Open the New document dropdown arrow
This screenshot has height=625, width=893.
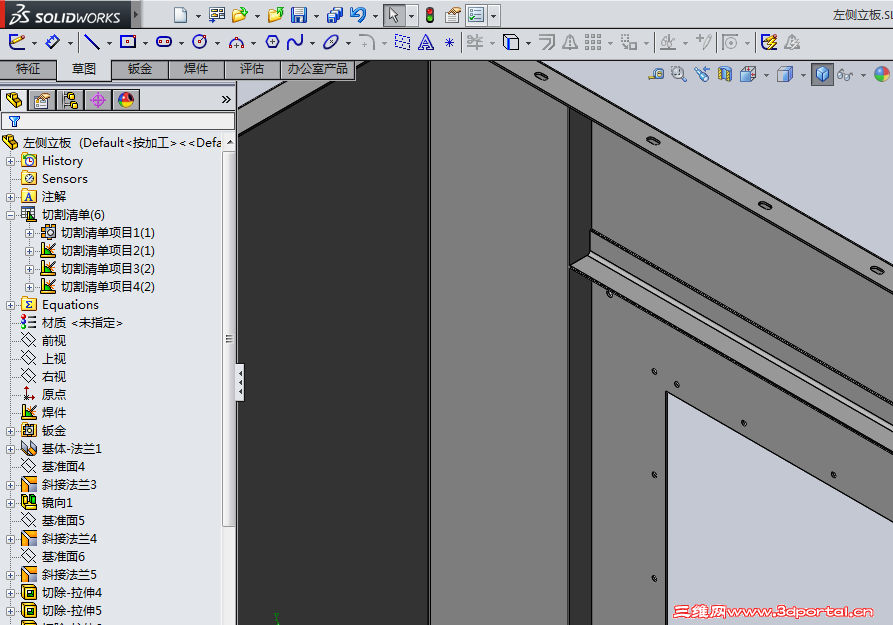(198, 16)
